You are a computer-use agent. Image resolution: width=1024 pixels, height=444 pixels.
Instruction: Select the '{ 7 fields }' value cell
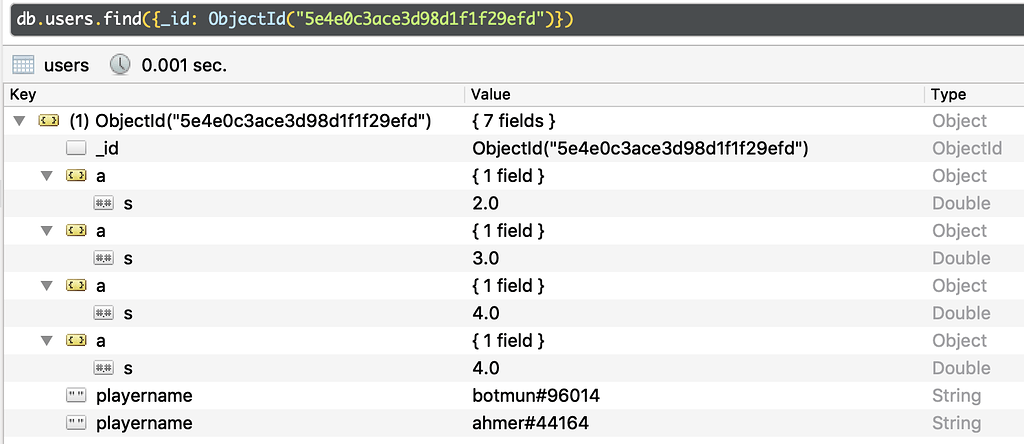pyautogui.click(x=513, y=122)
